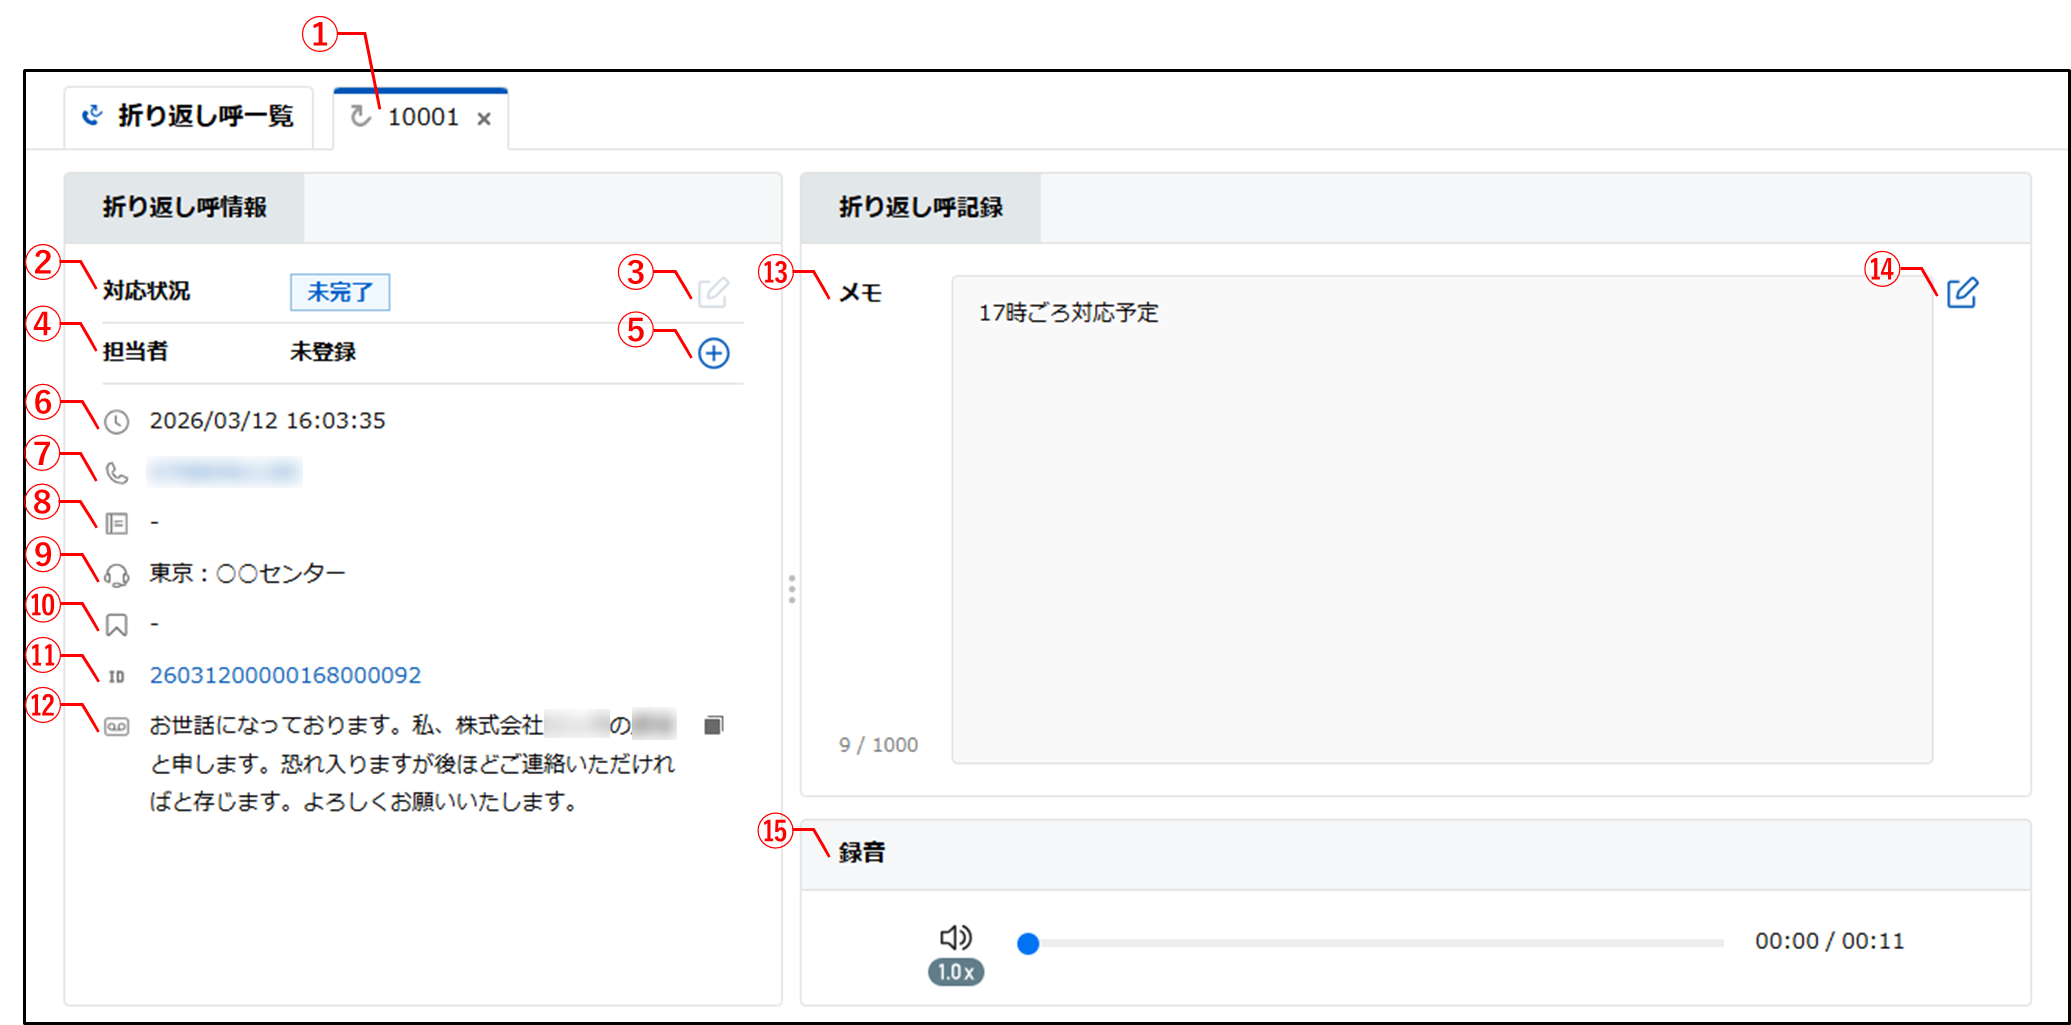Change the 1.0x playback speed
2071x1025 pixels.
pos(955,972)
